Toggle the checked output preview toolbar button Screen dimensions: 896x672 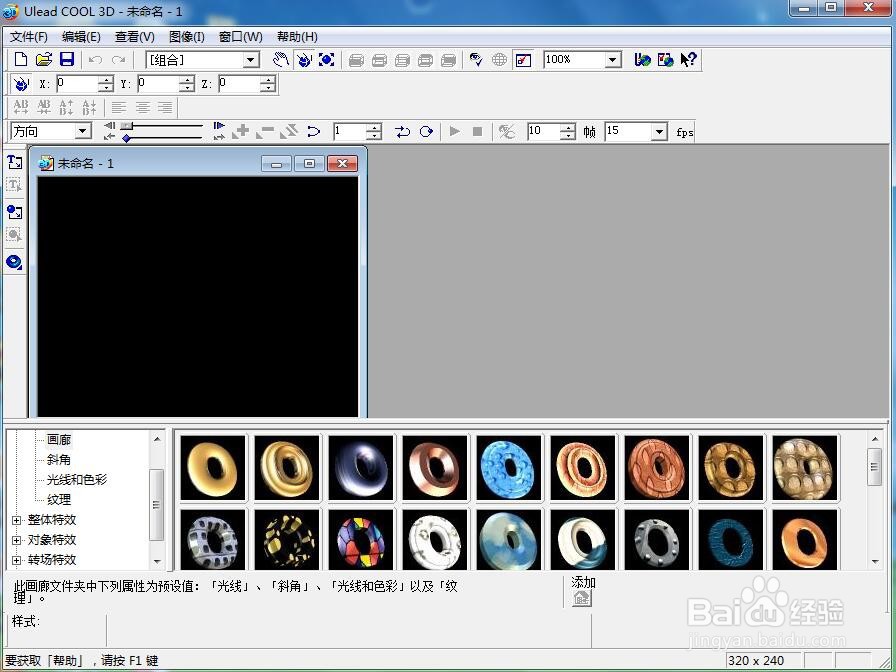[523, 59]
